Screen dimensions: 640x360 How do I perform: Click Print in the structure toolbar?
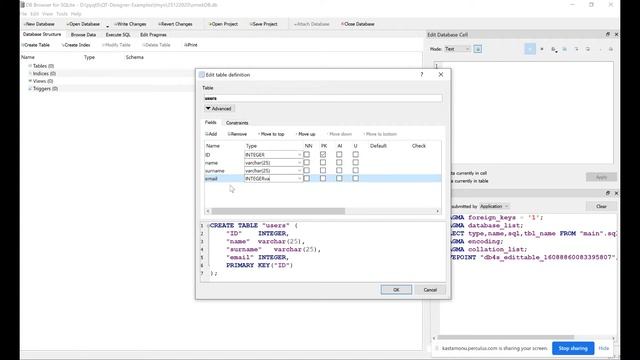click(x=191, y=45)
